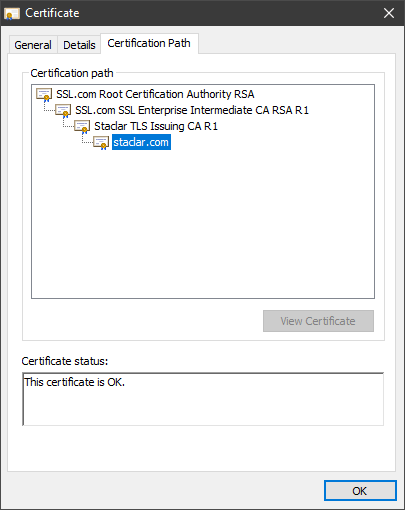
Task: Click the 'Certification path' group label
Action: point(72,73)
